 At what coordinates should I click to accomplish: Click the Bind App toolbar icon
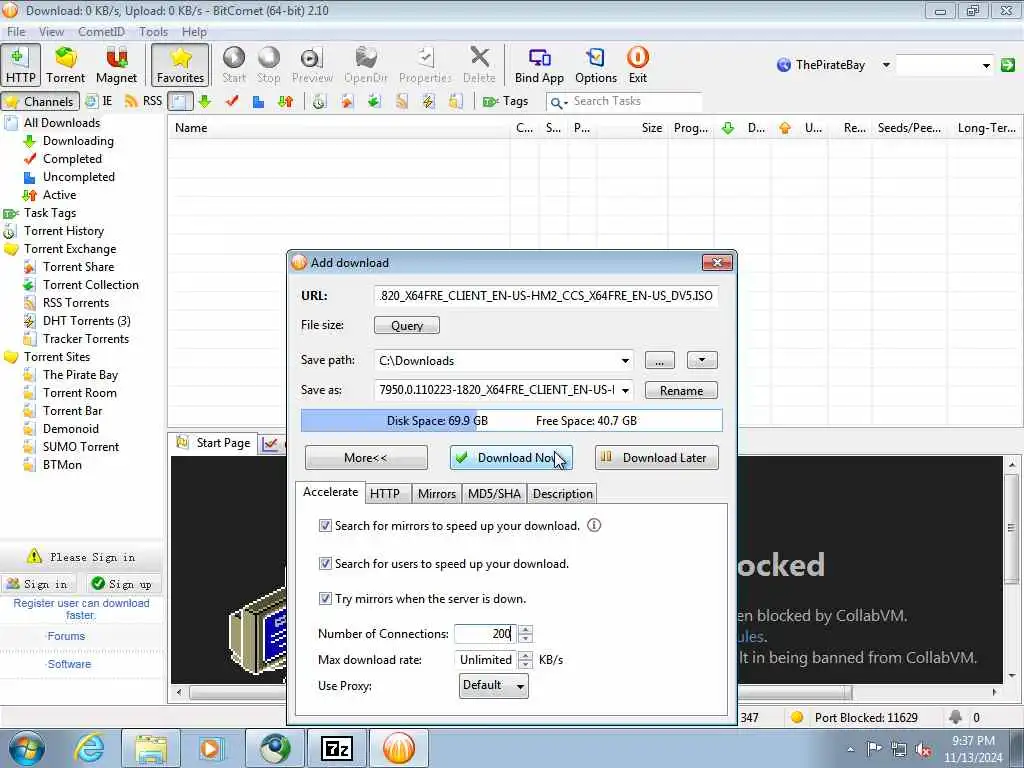click(539, 65)
